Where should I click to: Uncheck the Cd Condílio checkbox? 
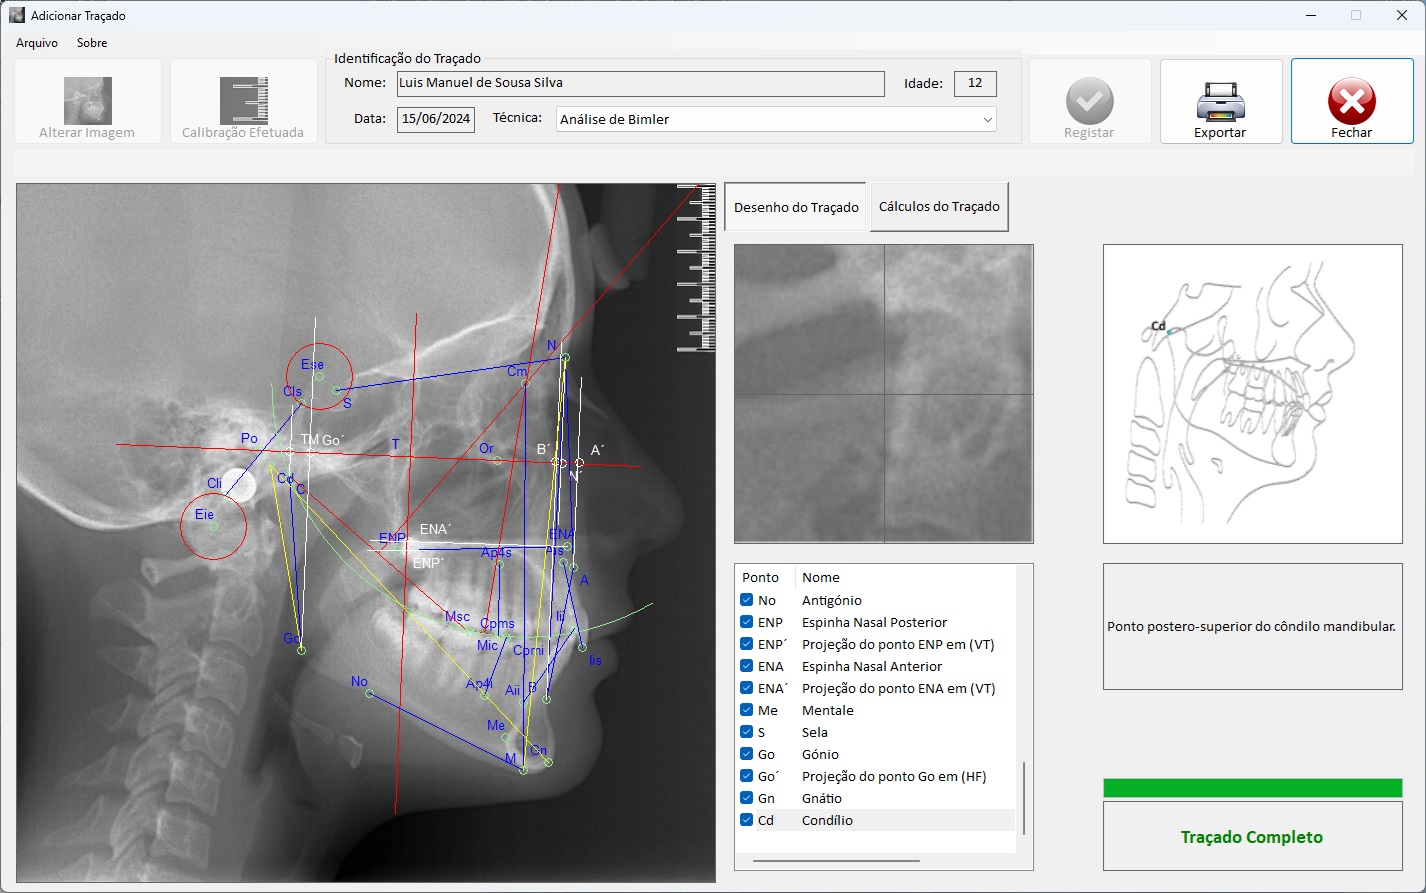[747, 820]
